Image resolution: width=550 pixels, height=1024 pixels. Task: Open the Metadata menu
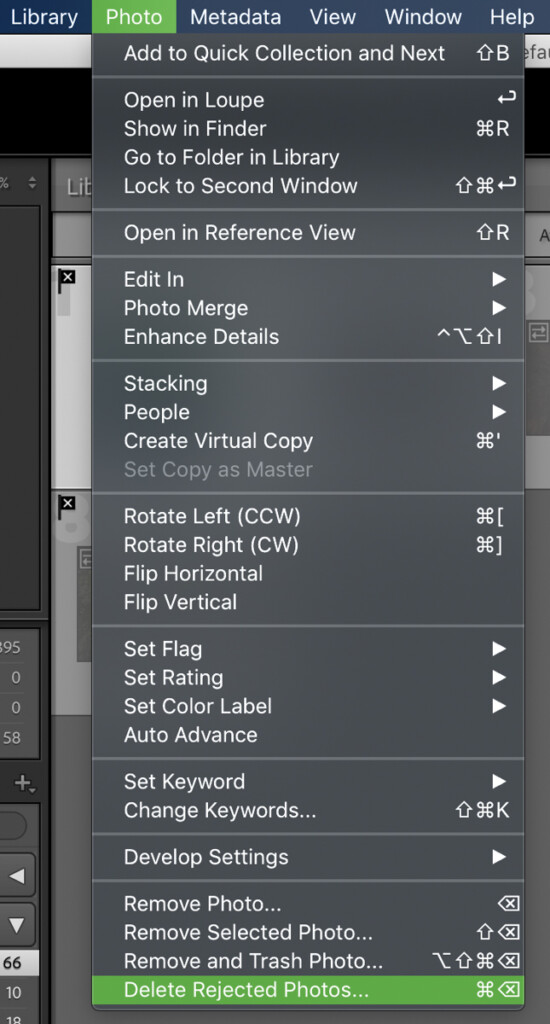pos(236,17)
